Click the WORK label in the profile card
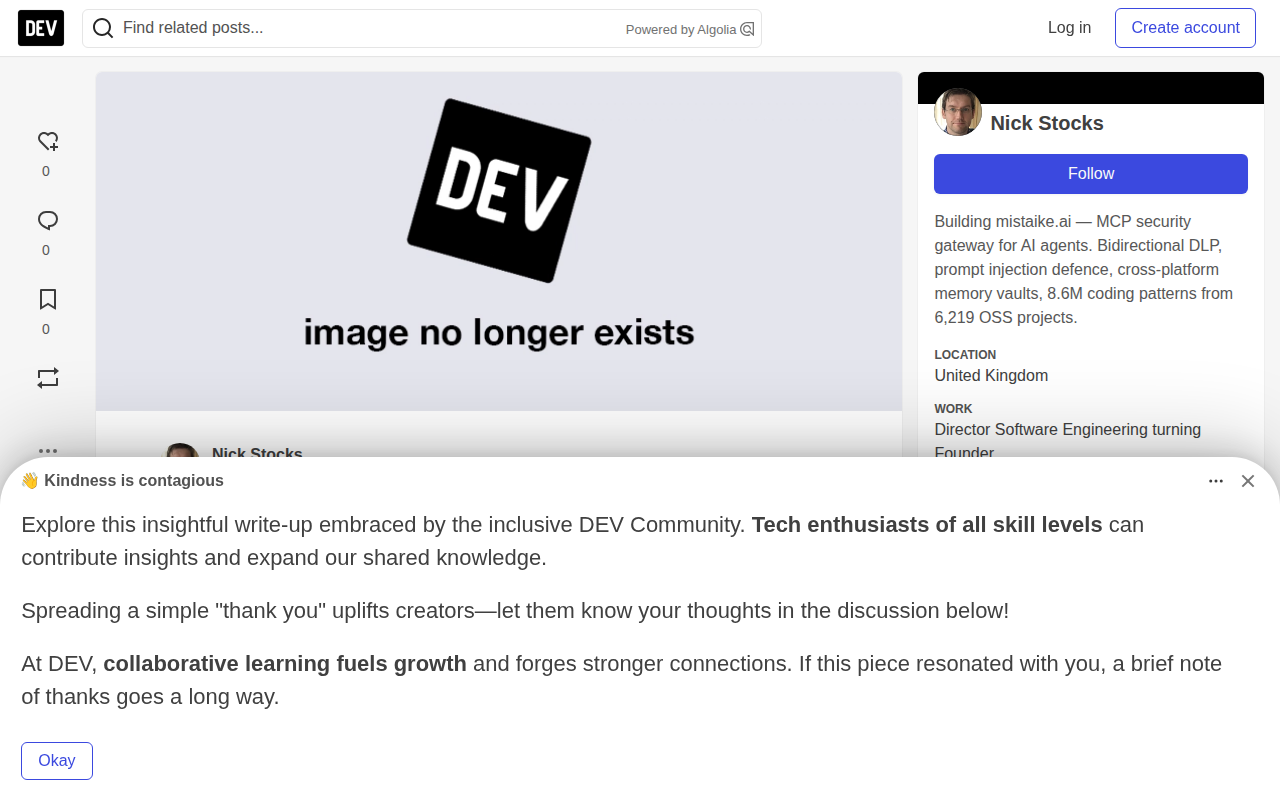 pyautogui.click(x=953, y=409)
